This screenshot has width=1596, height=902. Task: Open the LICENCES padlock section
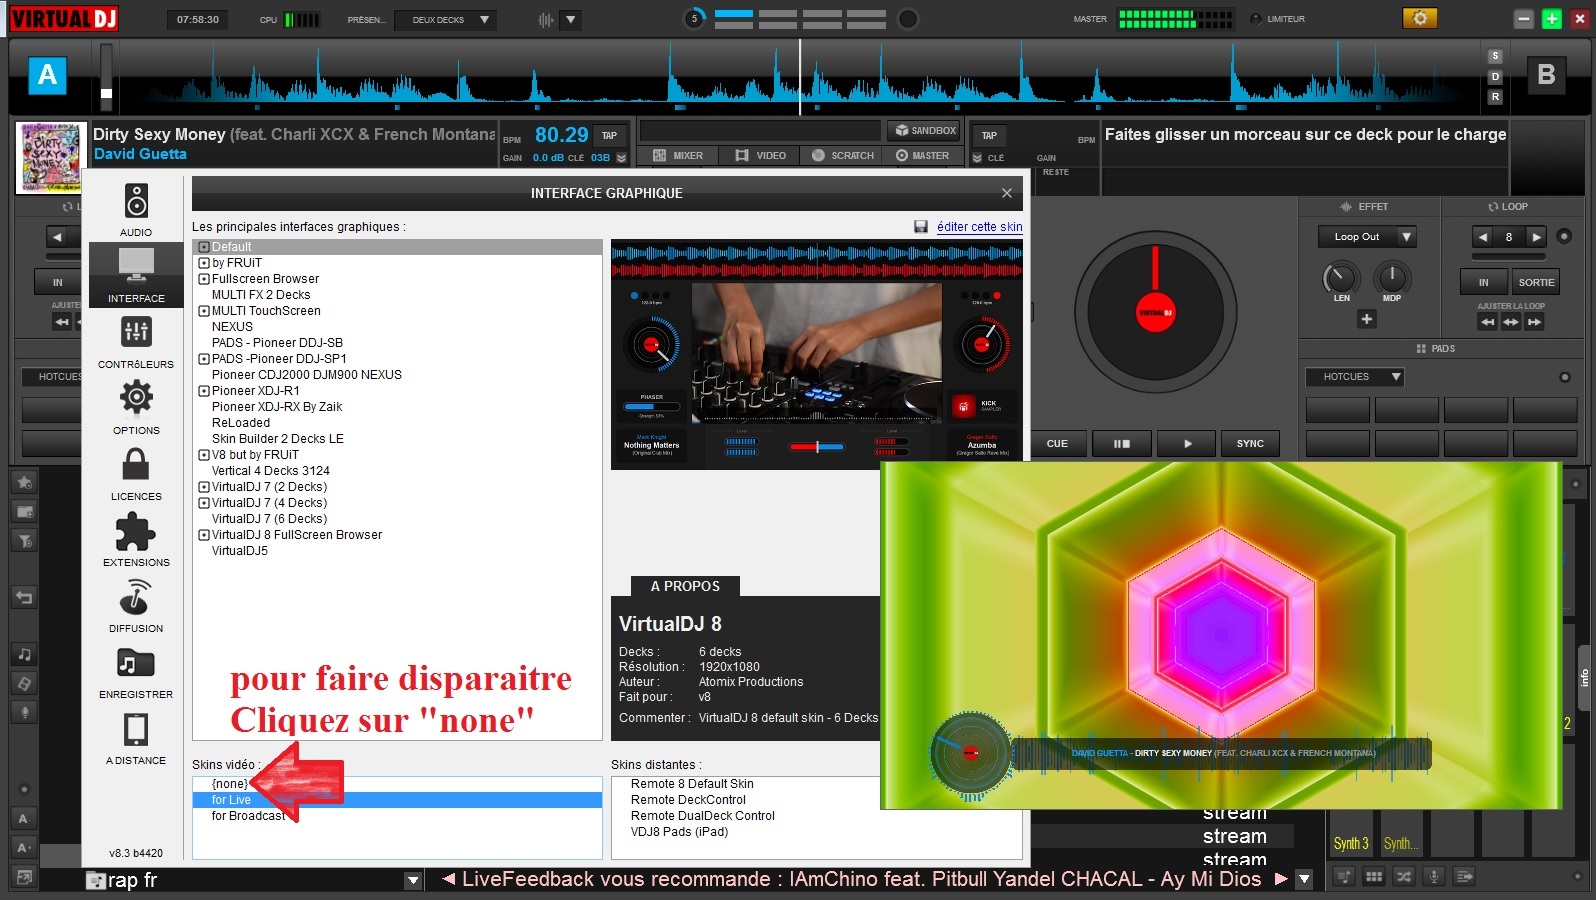pos(136,474)
